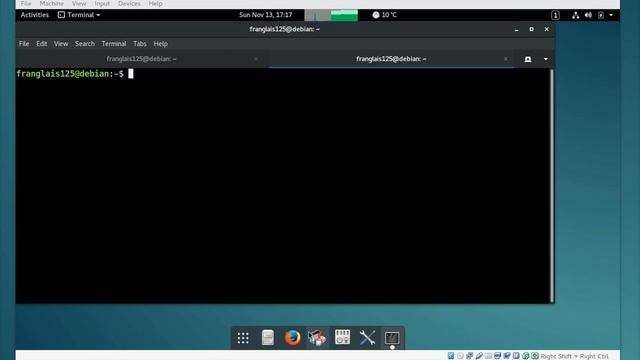Open the terminal Tabs menu
This screenshot has height=360, width=640.
tap(140, 44)
